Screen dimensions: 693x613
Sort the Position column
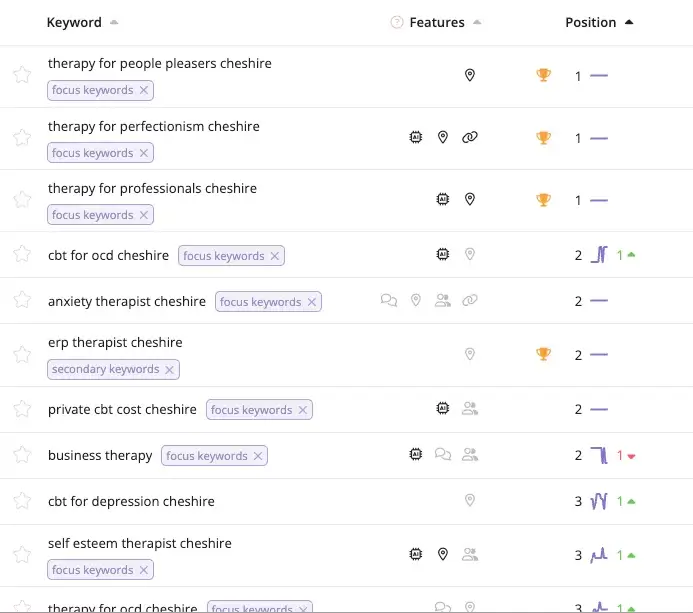629,22
